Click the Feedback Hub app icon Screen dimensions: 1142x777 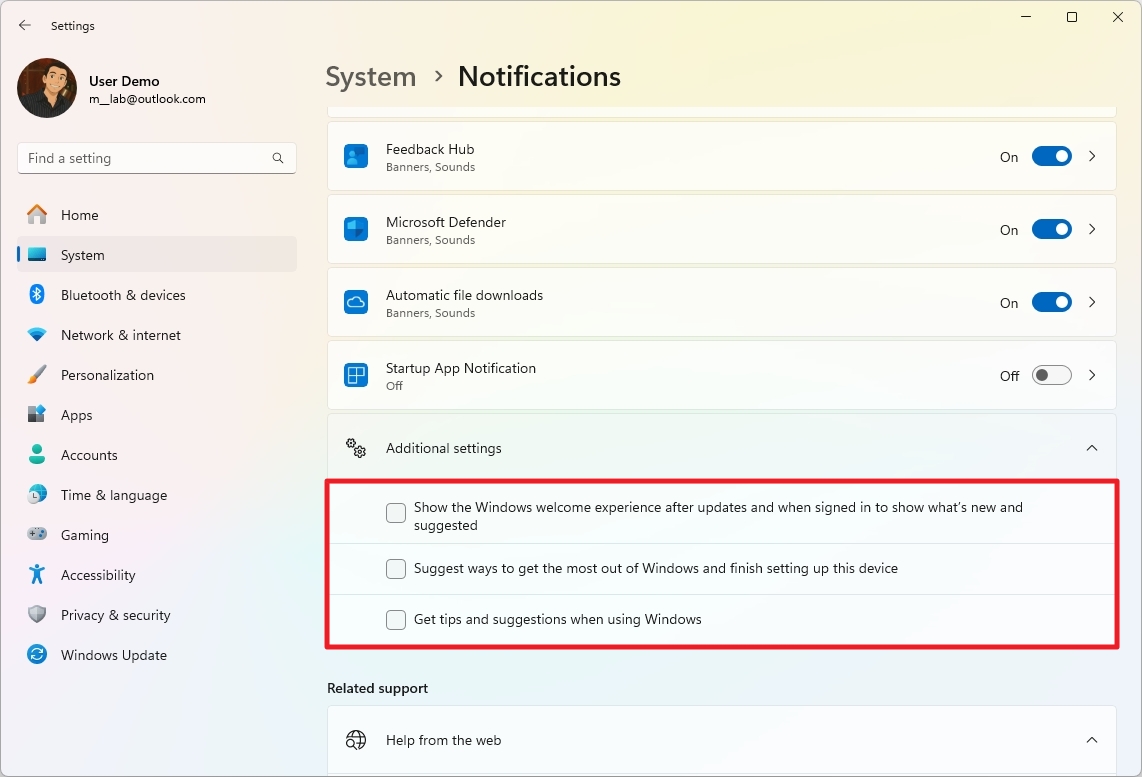pyautogui.click(x=356, y=157)
